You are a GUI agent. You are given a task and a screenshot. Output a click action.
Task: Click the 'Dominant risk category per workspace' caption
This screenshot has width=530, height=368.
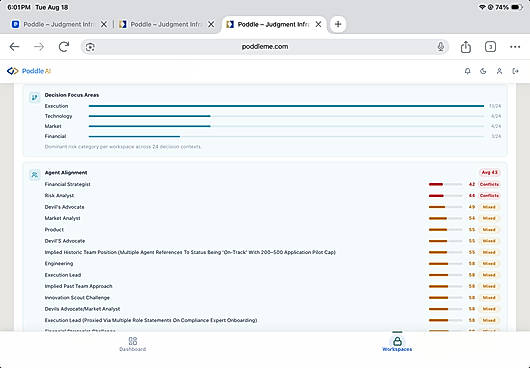(123, 147)
